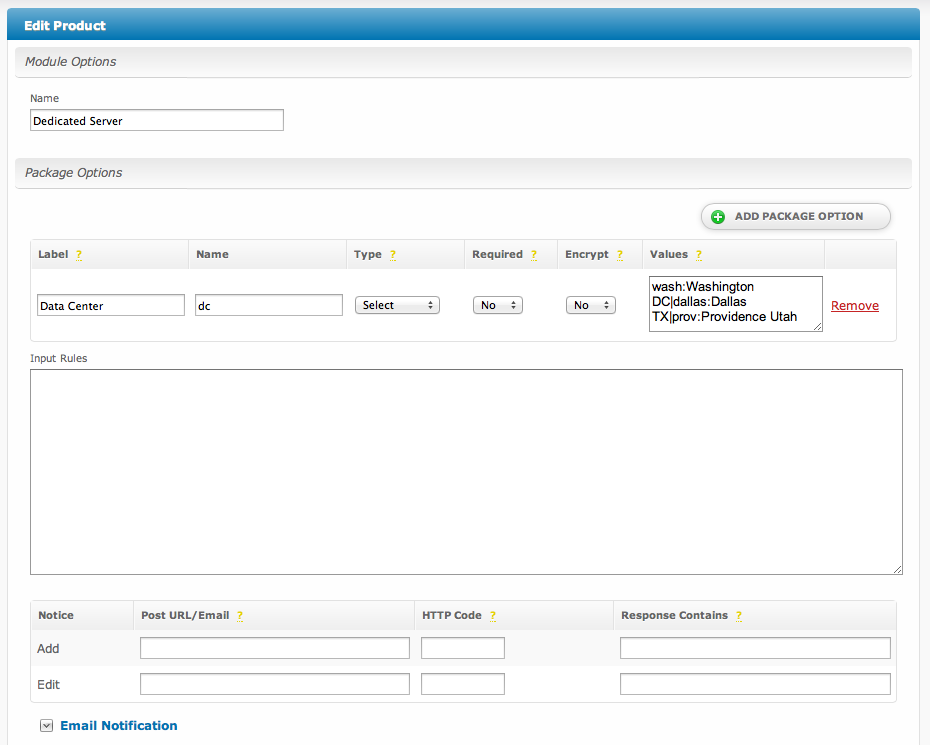Viewport: 930px width, 745px height.
Task: Click the help icon next to Label
Action: [79, 255]
